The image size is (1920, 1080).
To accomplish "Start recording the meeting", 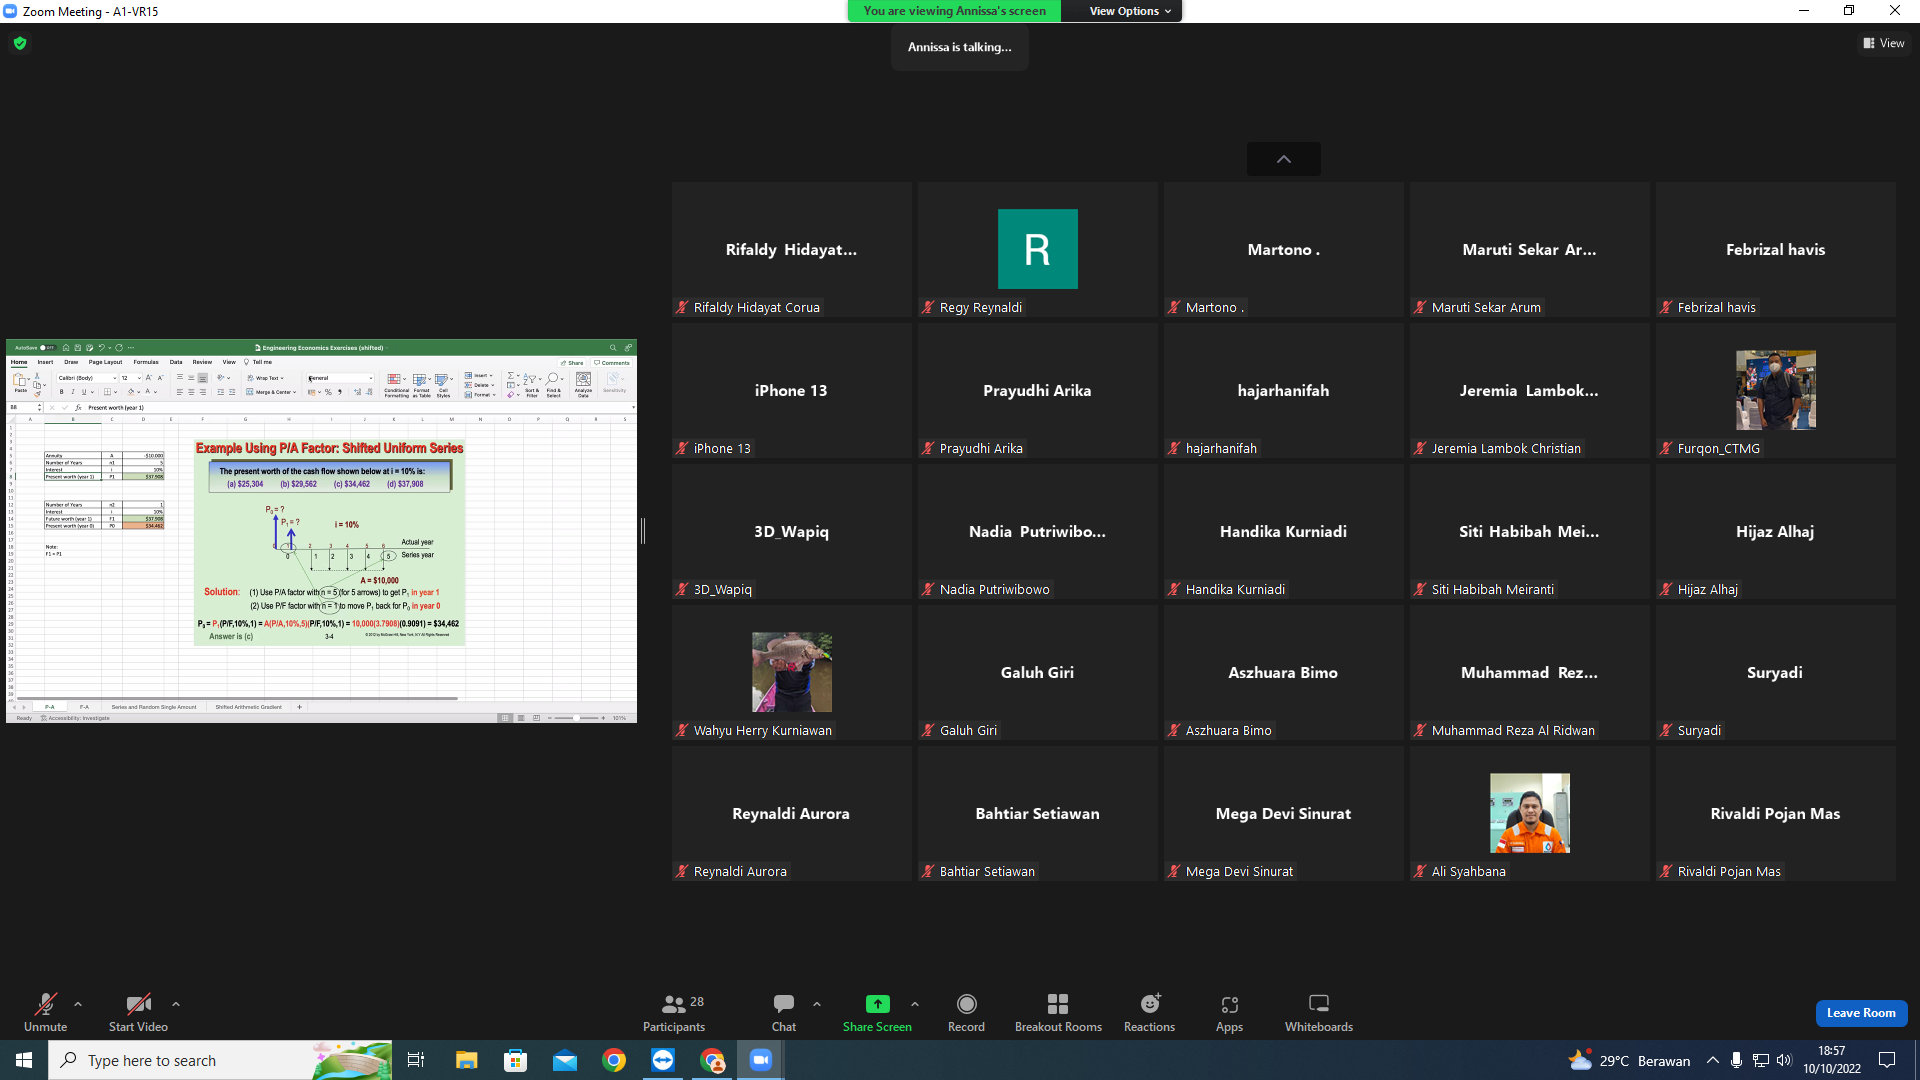I will pyautogui.click(x=966, y=1012).
